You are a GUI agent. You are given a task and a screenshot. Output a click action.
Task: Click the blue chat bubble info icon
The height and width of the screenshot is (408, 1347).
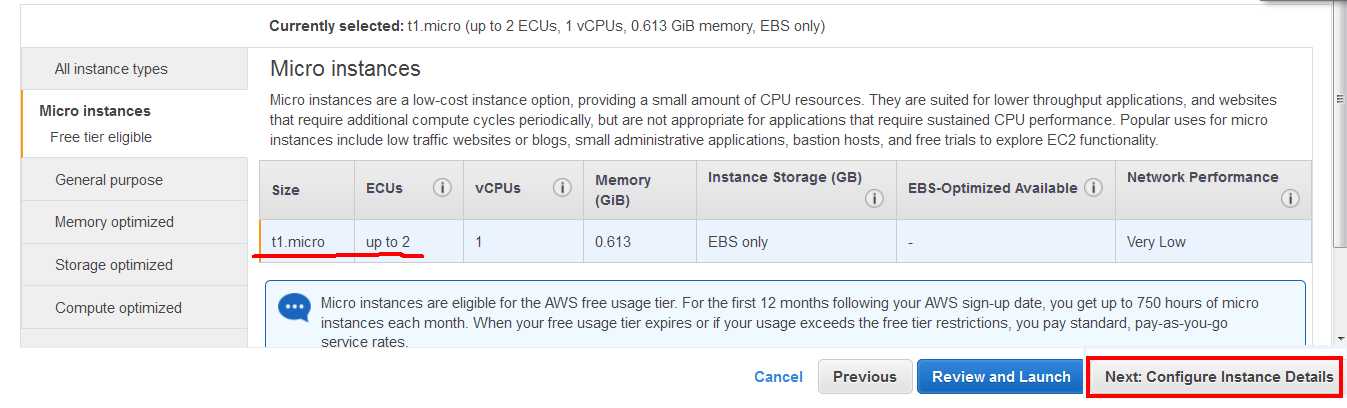[x=294, y=308]
